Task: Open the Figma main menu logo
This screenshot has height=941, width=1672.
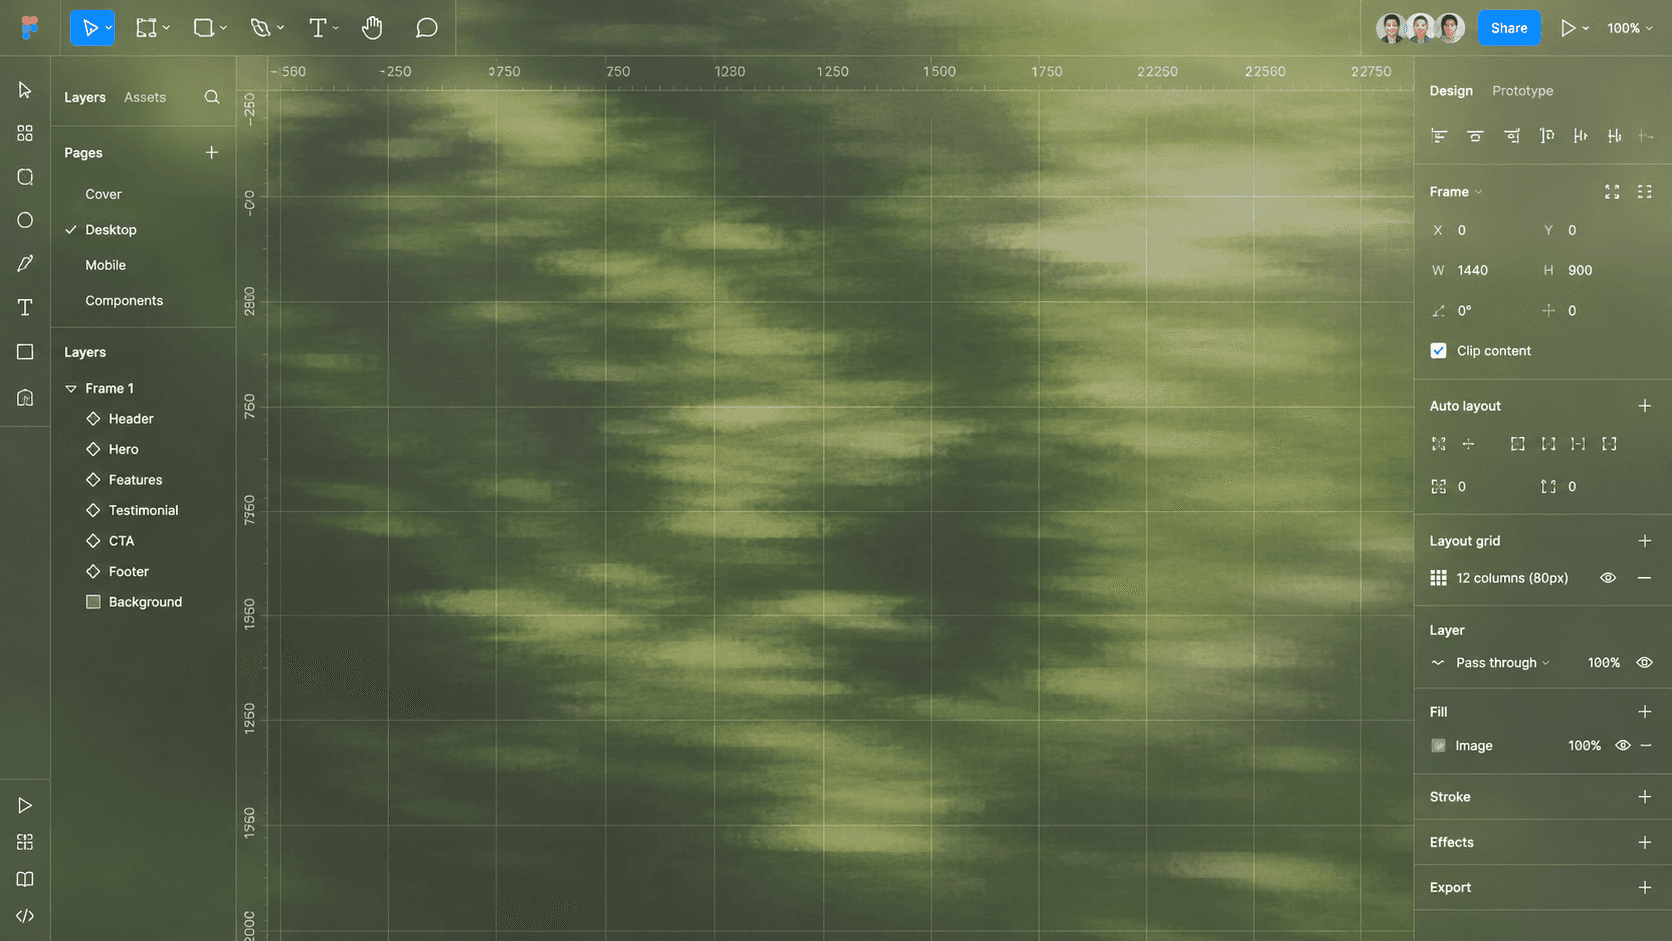Action: 30,28
